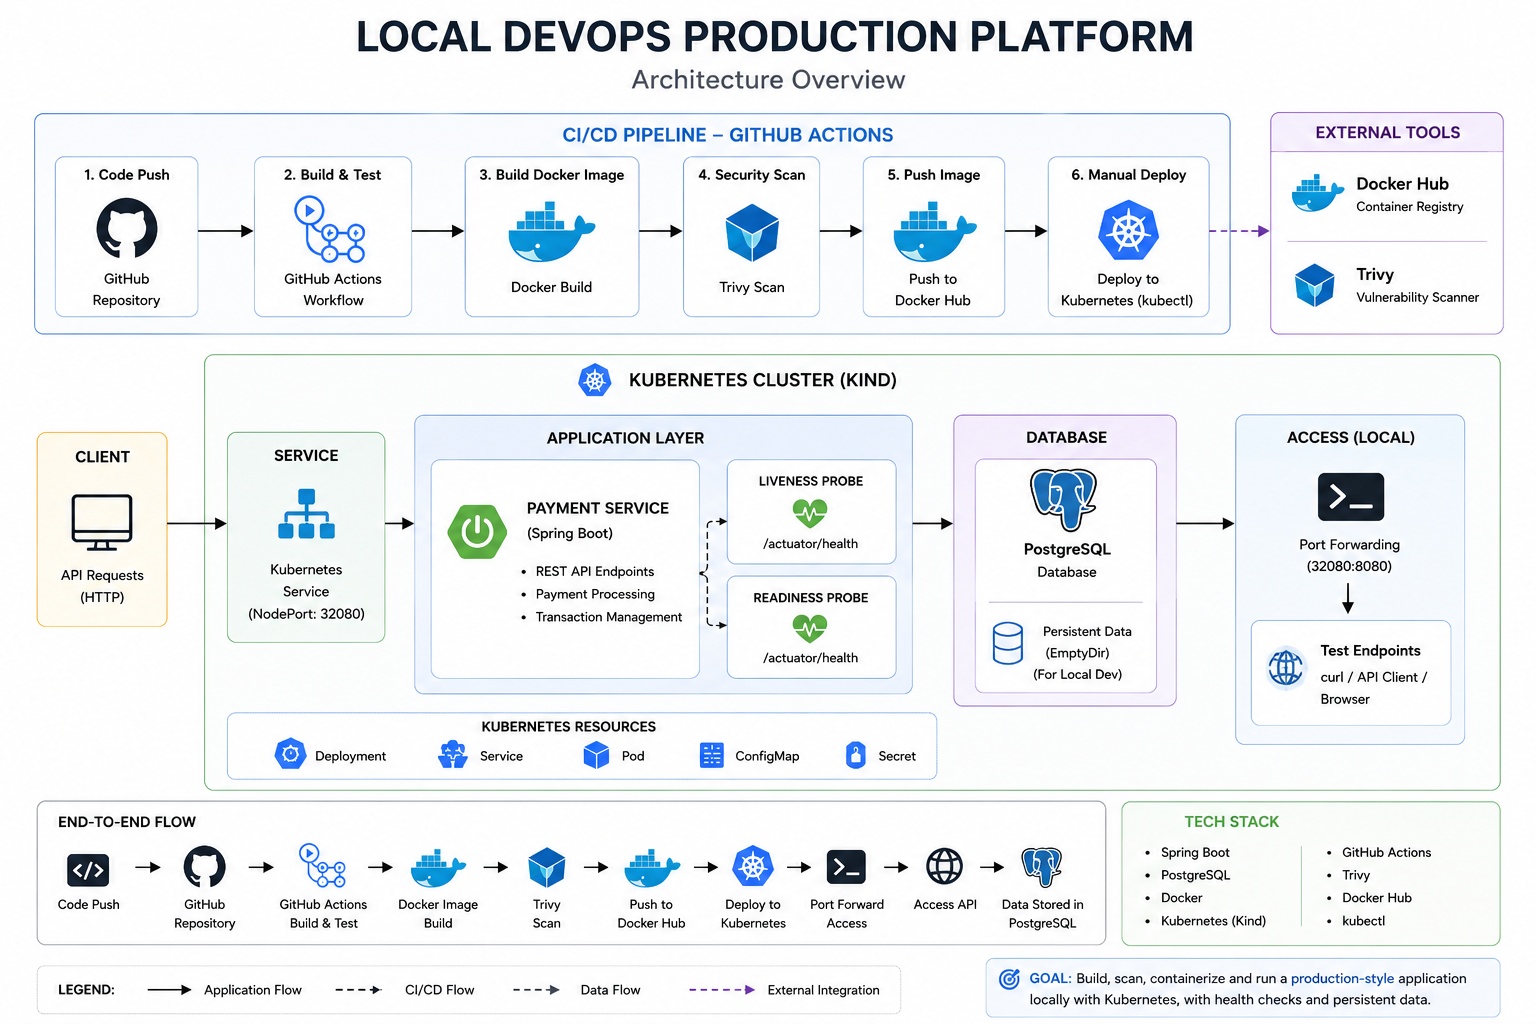Select the Liveness Probe heartbeat icon

pyautogui.click(x=810, y=514)
